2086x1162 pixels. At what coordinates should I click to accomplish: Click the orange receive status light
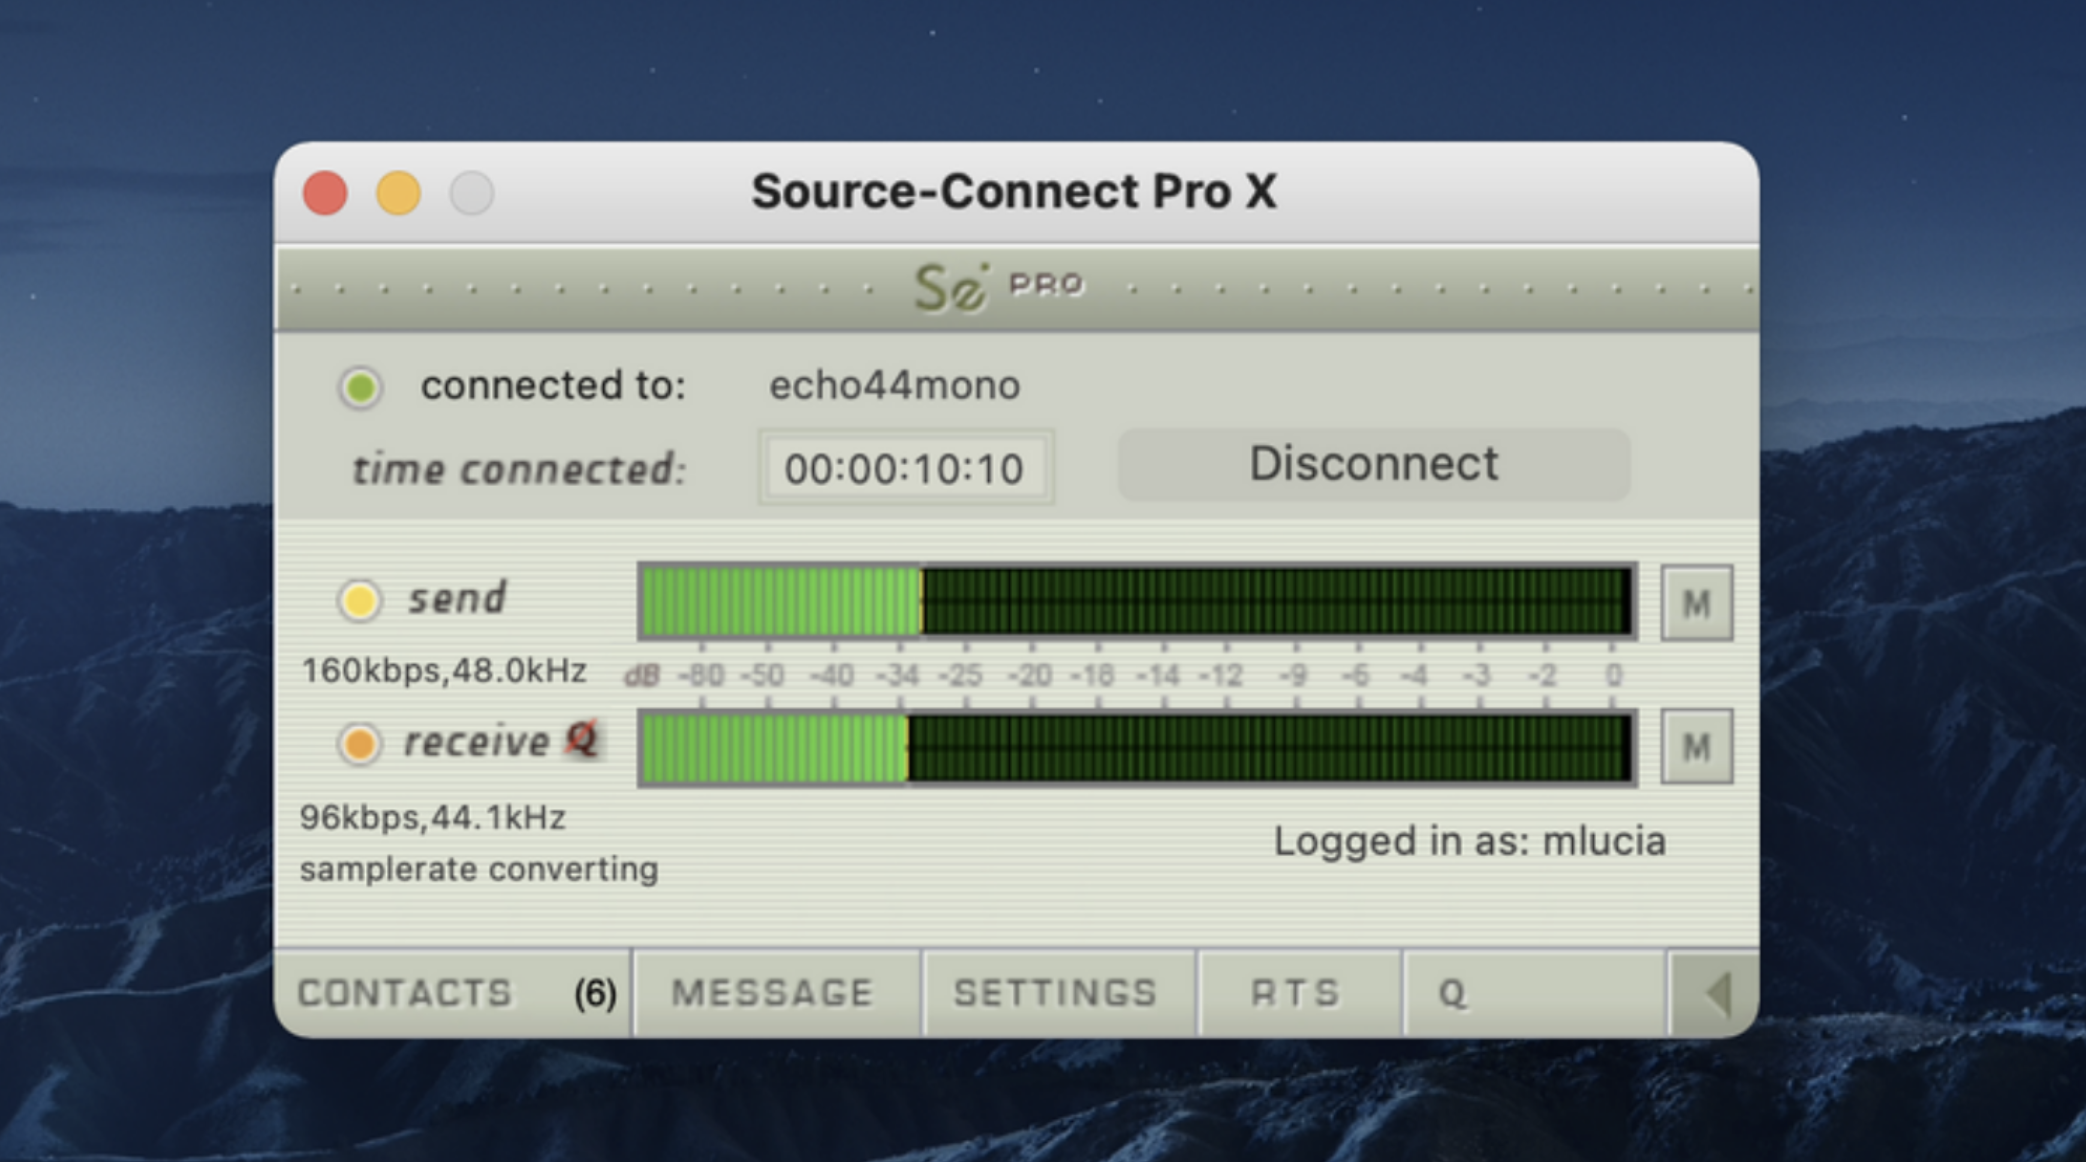[359, 744]
